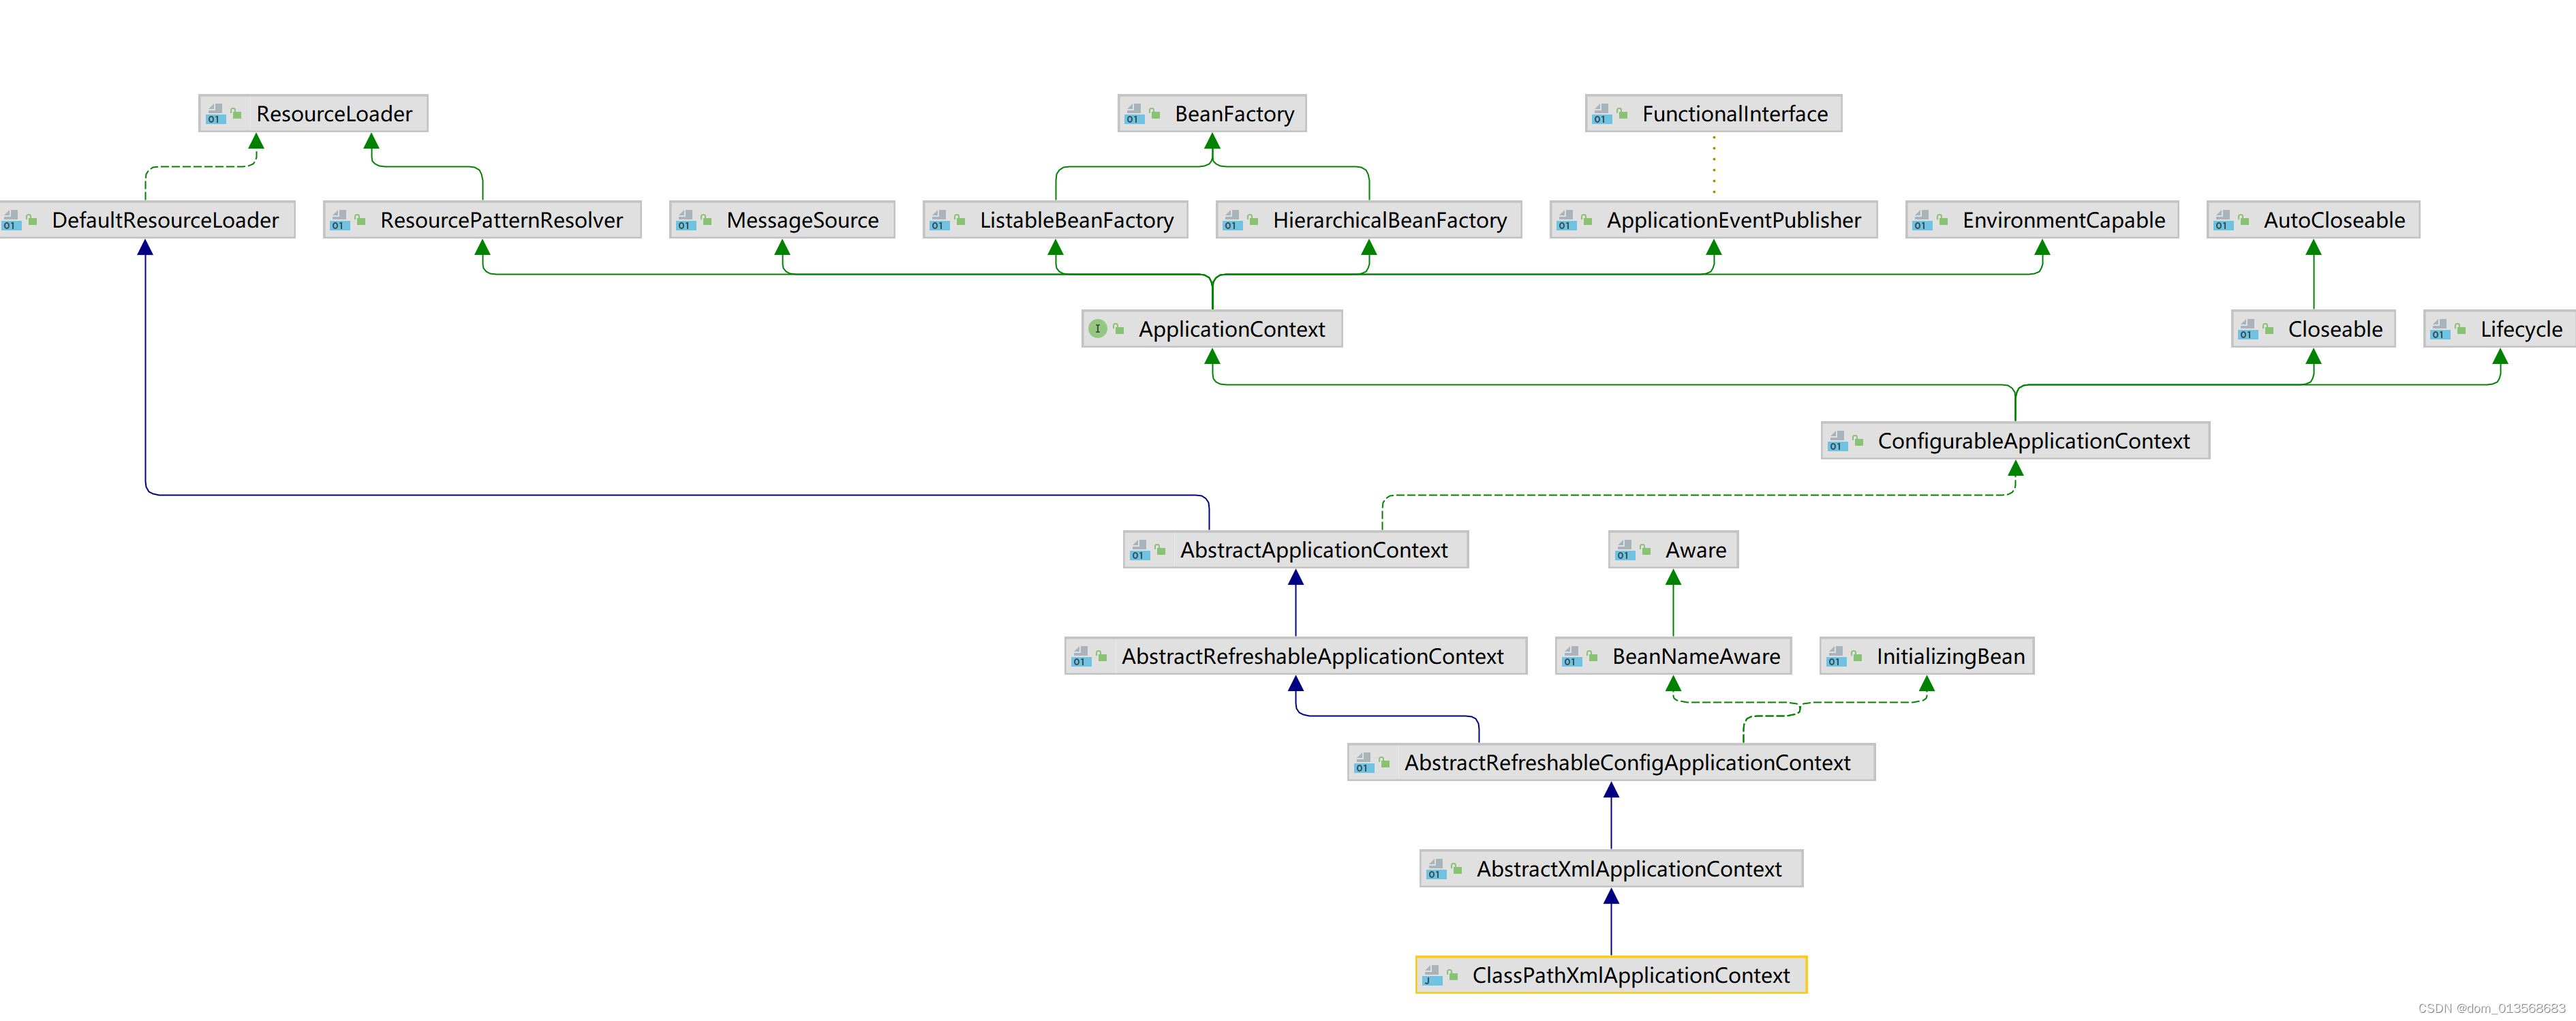The height and width of the screenshot is (1021, 2576).
Task: Select the Lifecycle label
Action: coord(2521,329)
